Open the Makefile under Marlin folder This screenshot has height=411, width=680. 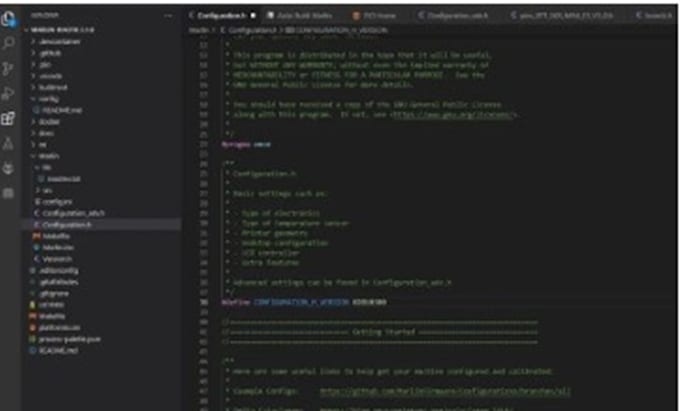pyautogui.click(x=56, y=236)
